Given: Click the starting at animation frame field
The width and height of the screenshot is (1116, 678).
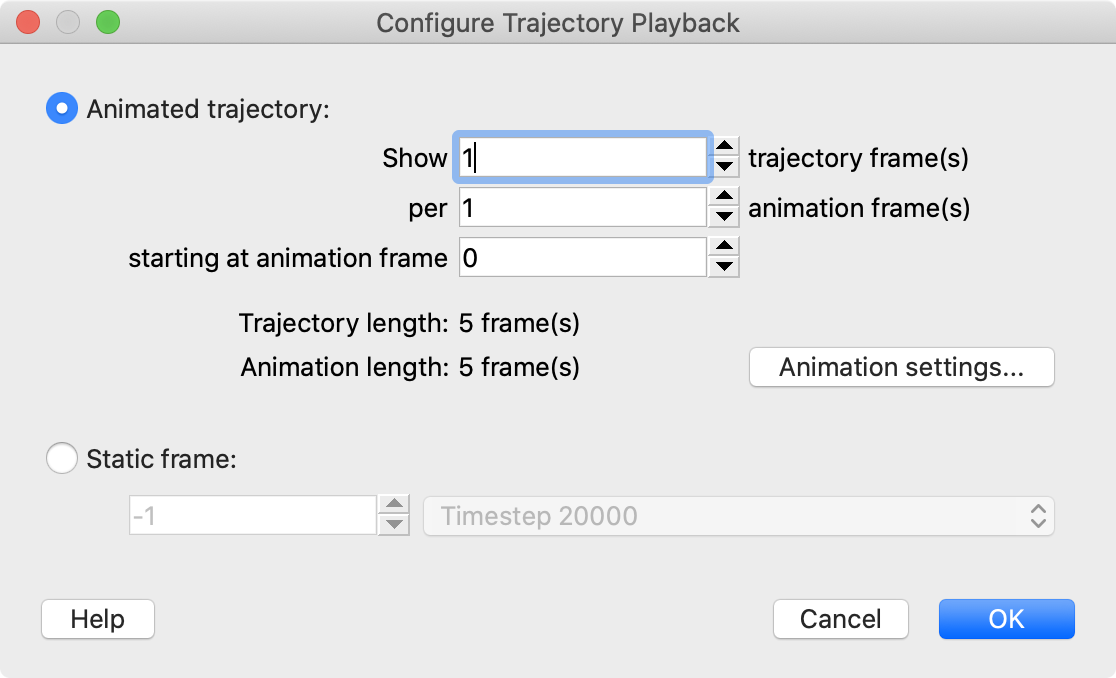Looking at the screenshot, I should 583,257.
